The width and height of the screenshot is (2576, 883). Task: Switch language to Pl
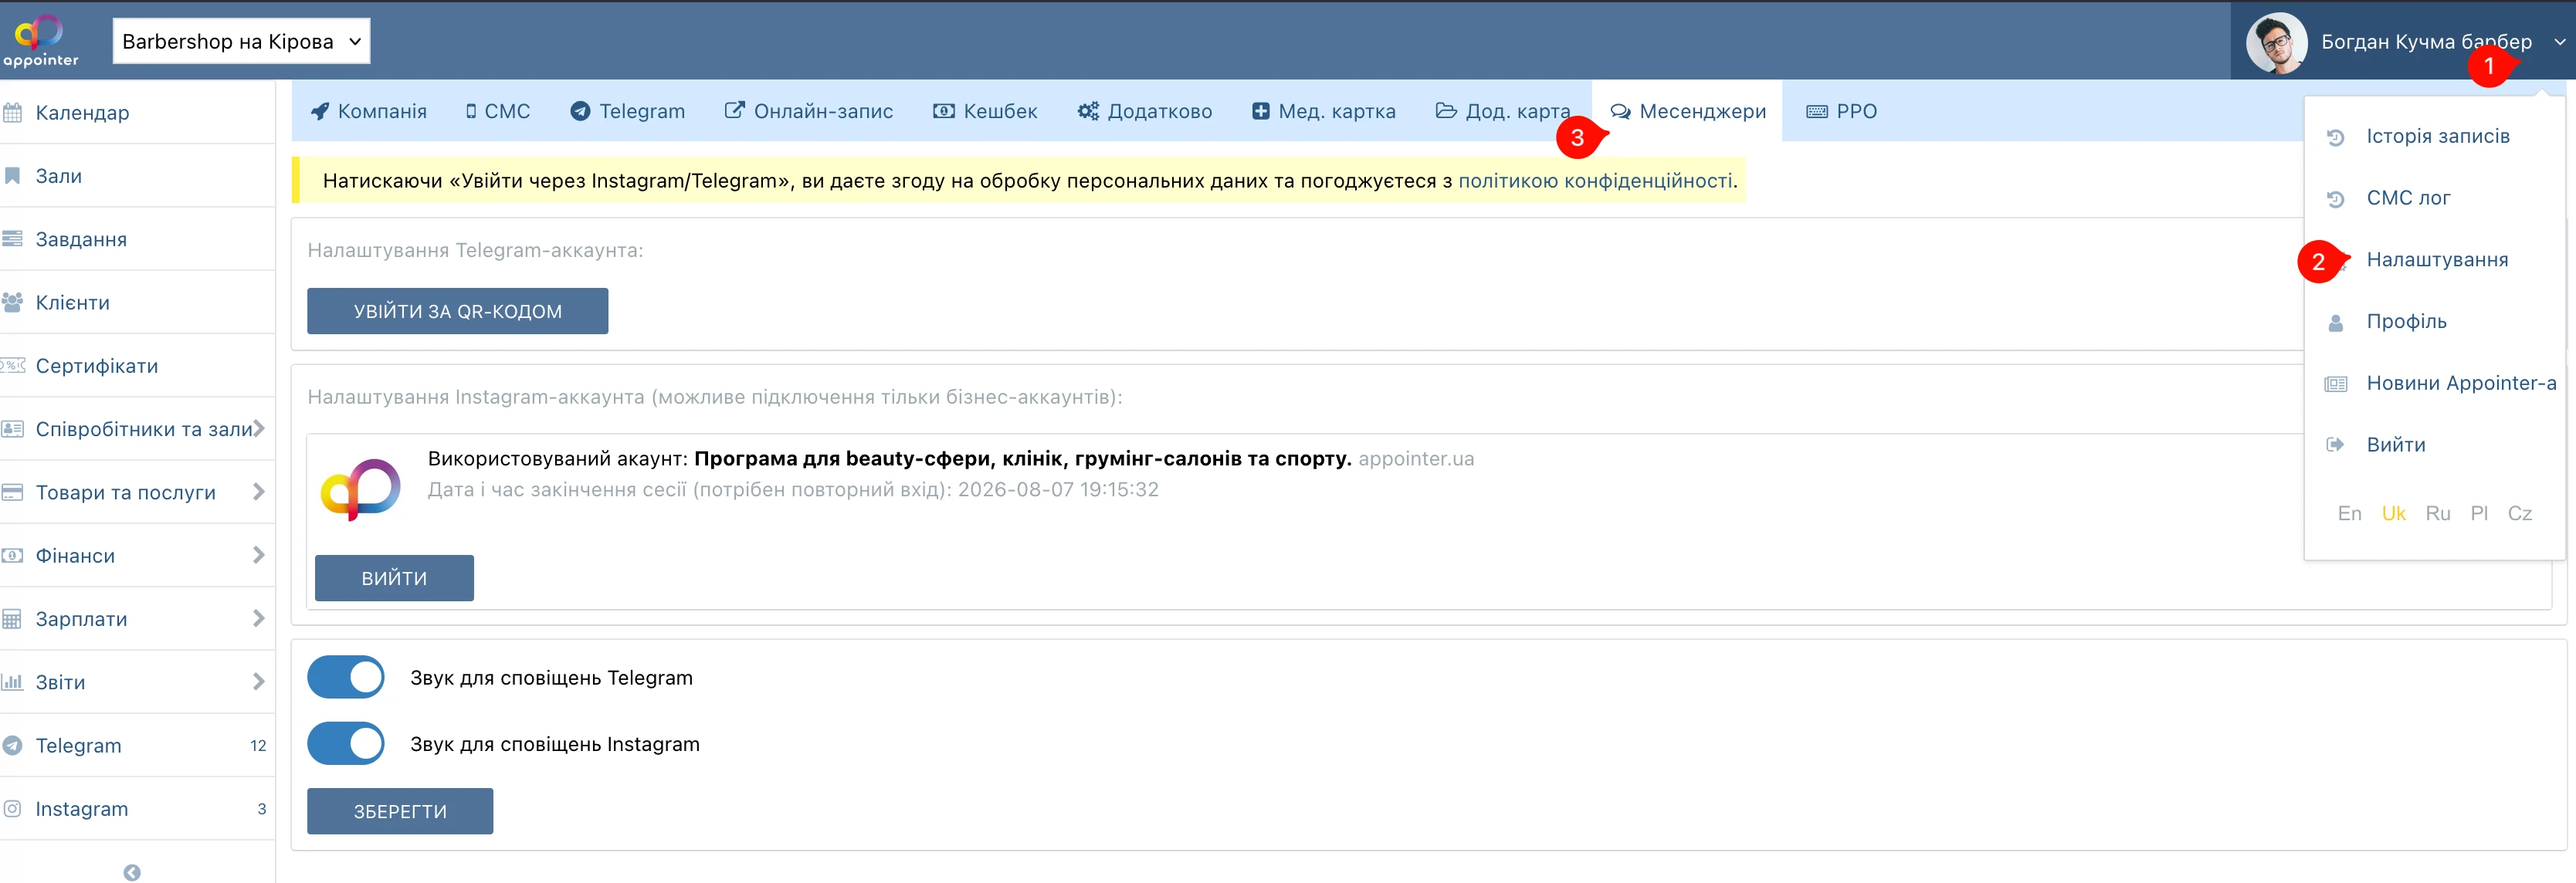coord(2479,514)
